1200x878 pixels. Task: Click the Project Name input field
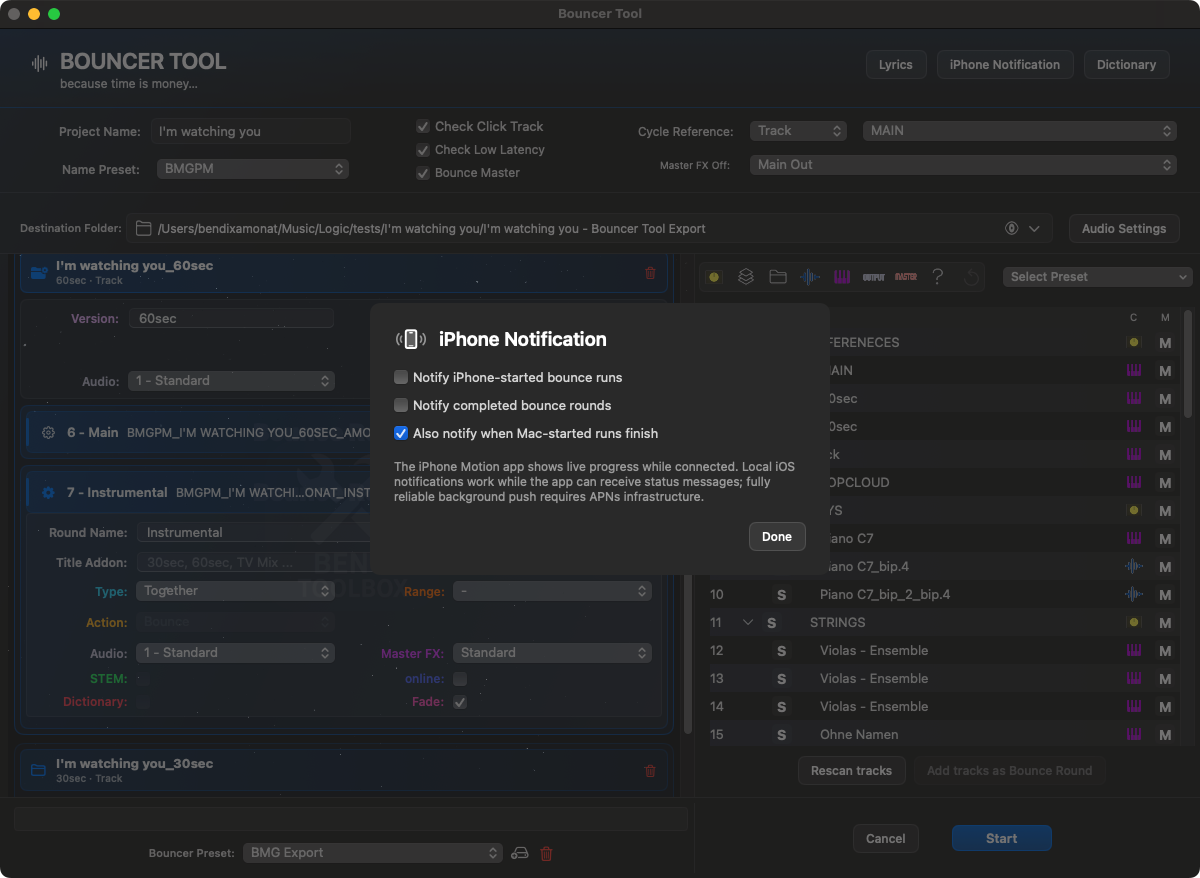(x=251, y=131)
